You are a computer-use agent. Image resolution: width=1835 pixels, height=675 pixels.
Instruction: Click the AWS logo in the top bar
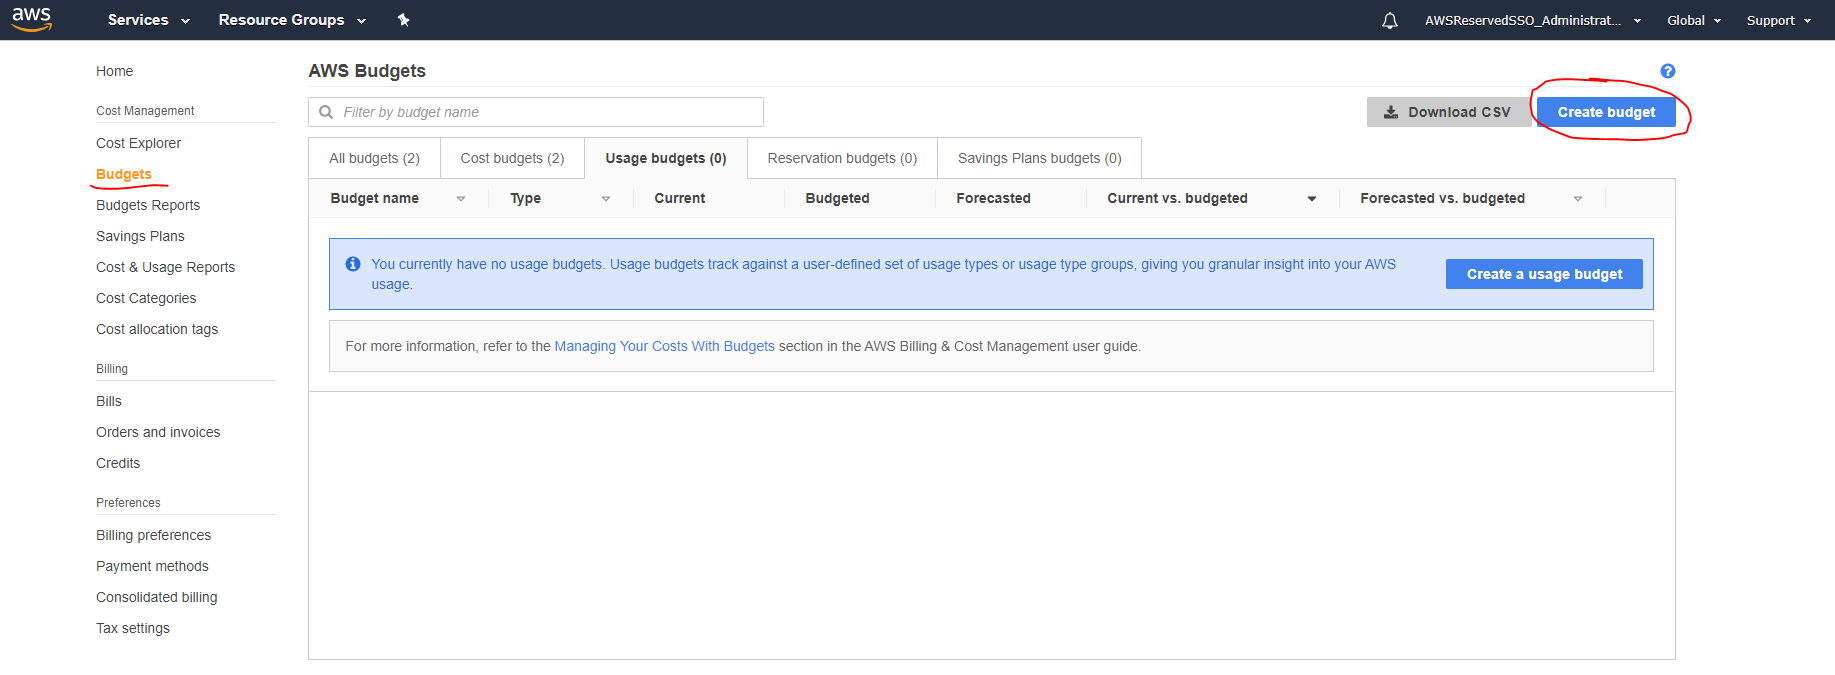31,19
